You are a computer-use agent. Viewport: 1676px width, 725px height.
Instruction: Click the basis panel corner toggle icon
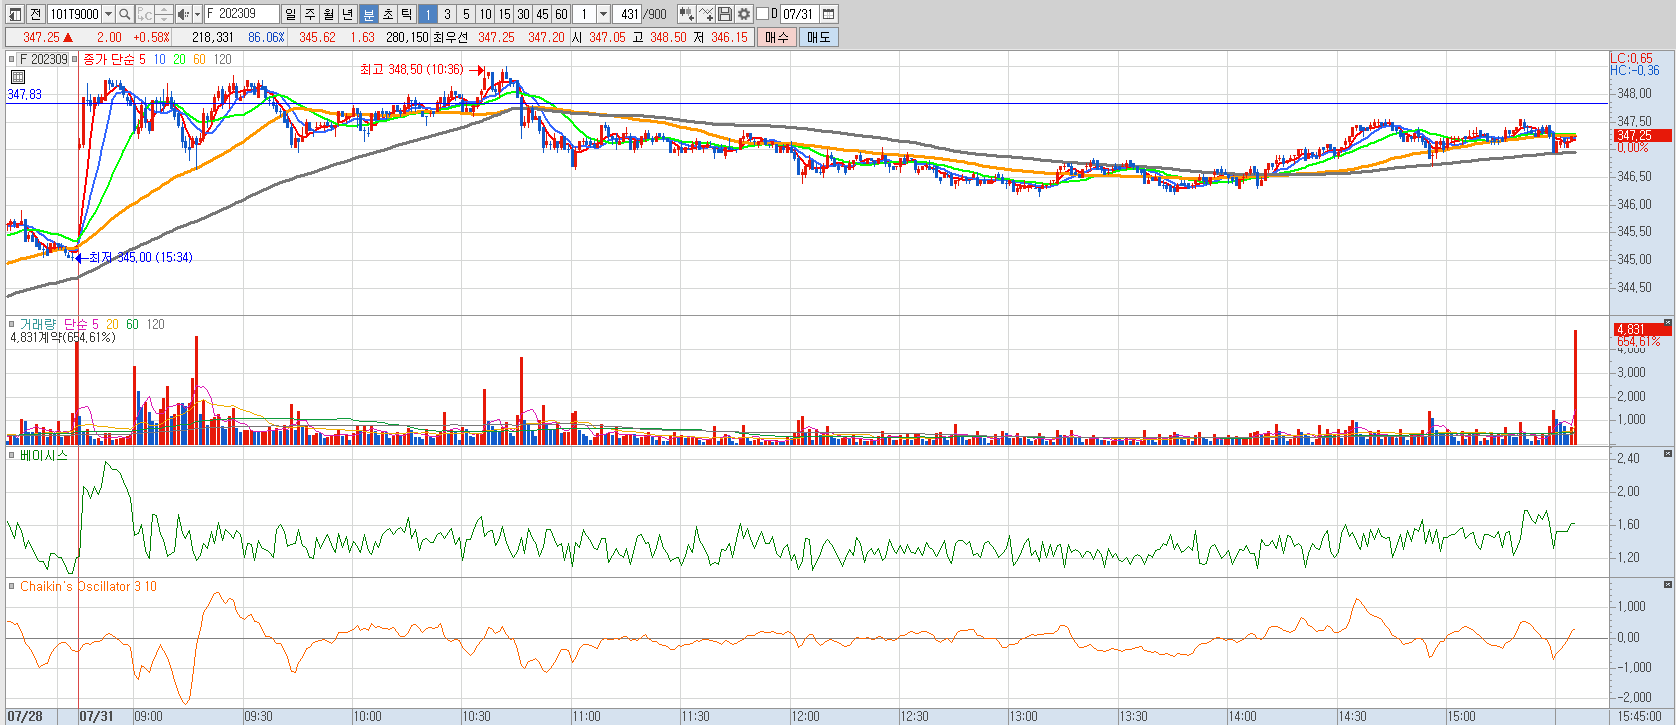(x=1667, y=453)
